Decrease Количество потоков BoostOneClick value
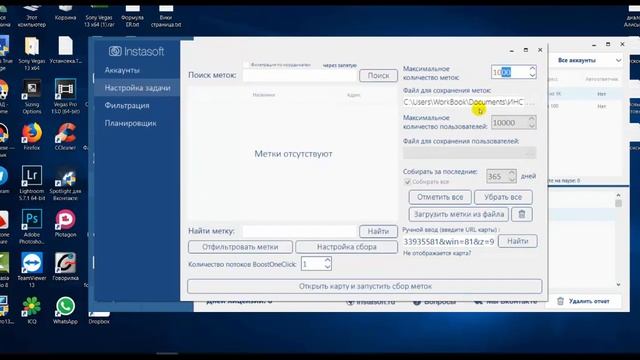The image size is (640, 360). click(x=327, y=267)
